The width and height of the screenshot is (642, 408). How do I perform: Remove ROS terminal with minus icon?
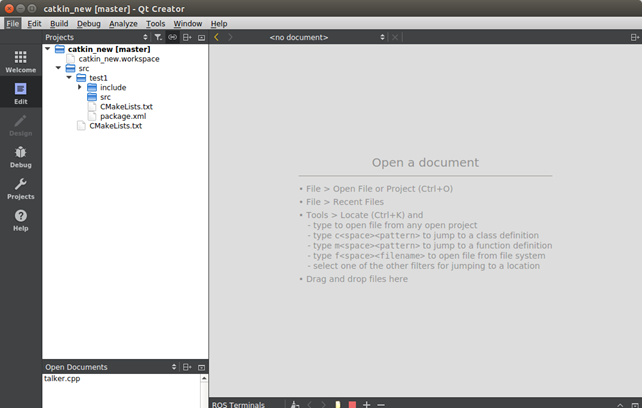point(381,404)
